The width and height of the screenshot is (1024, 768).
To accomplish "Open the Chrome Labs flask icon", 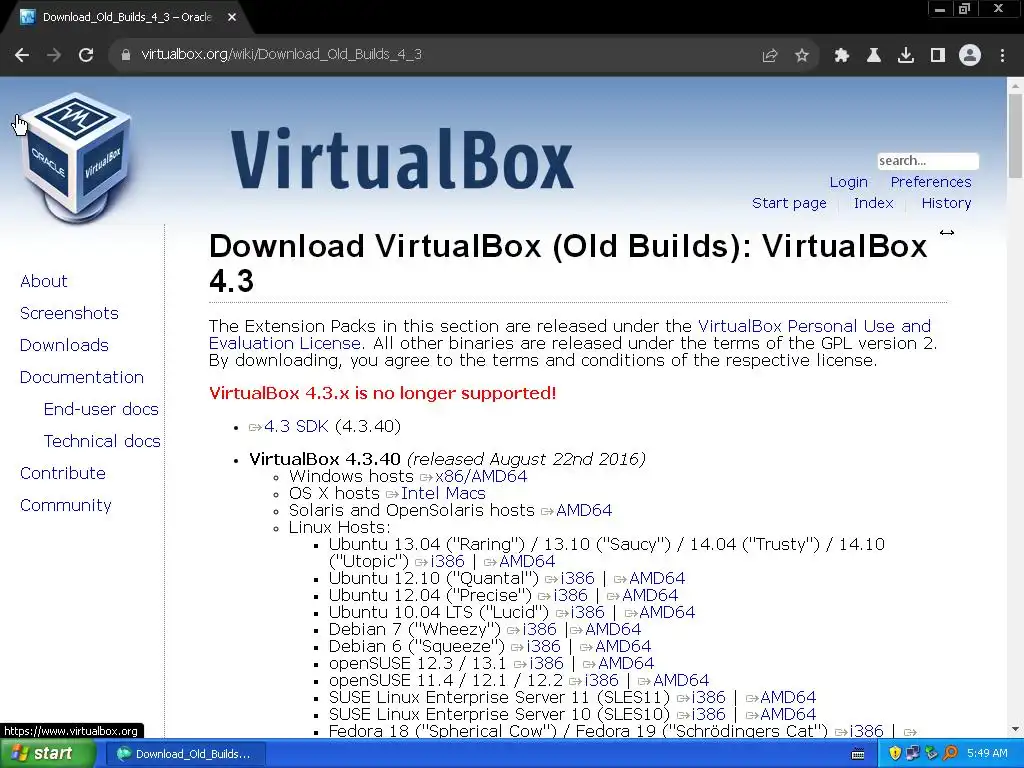I will [x=874, y=56].
